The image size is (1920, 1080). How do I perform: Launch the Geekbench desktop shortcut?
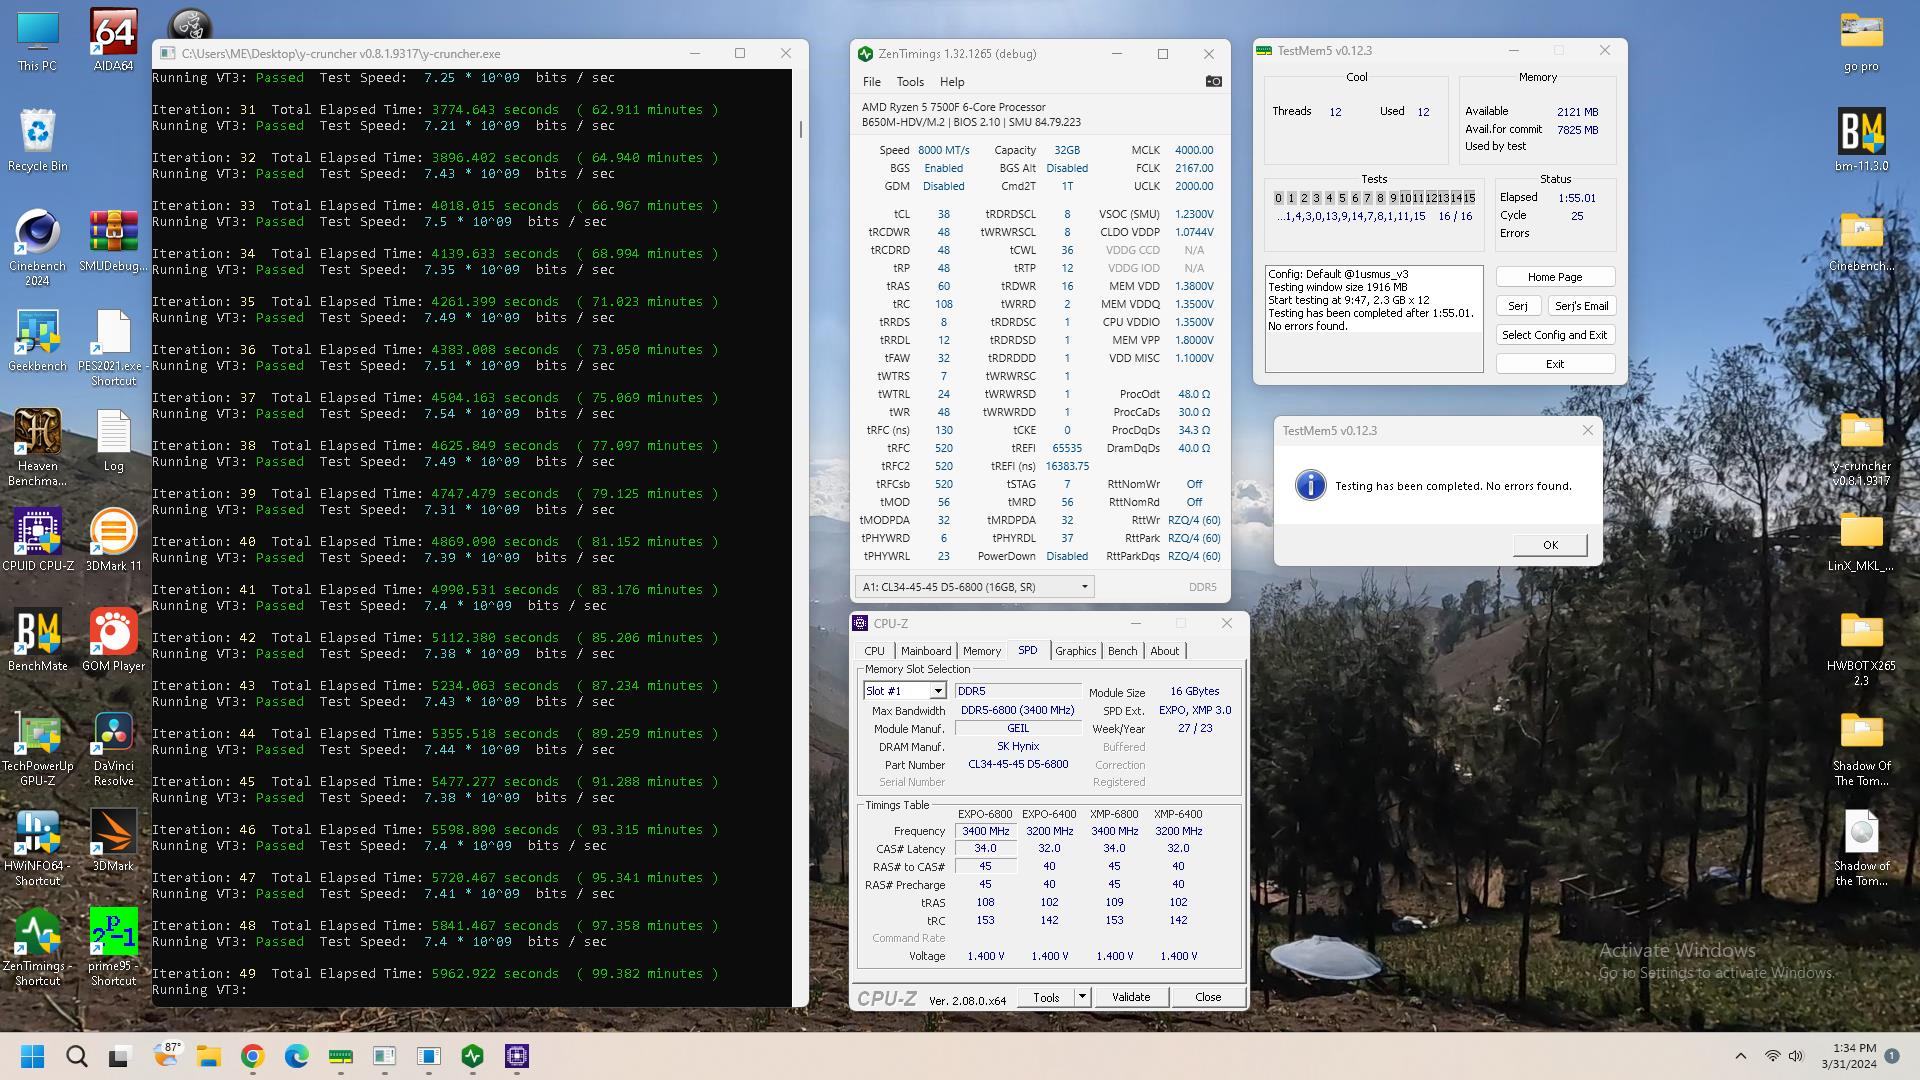(x=37, y=340)
